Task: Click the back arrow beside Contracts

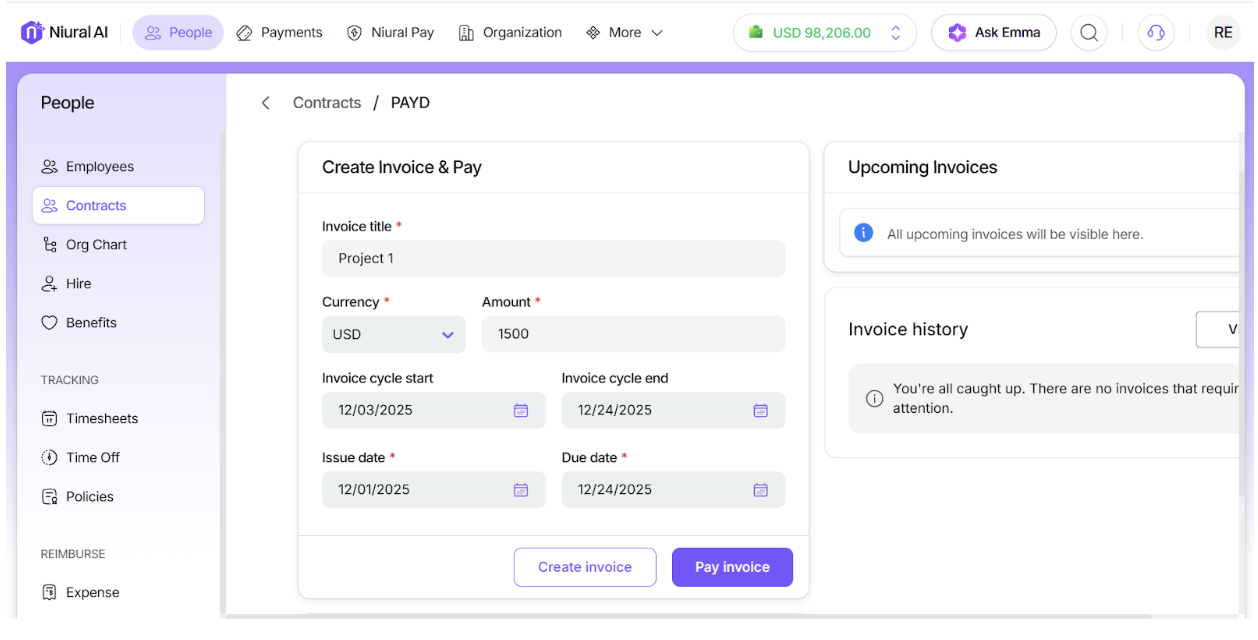Action: click(x=265, y=103)
